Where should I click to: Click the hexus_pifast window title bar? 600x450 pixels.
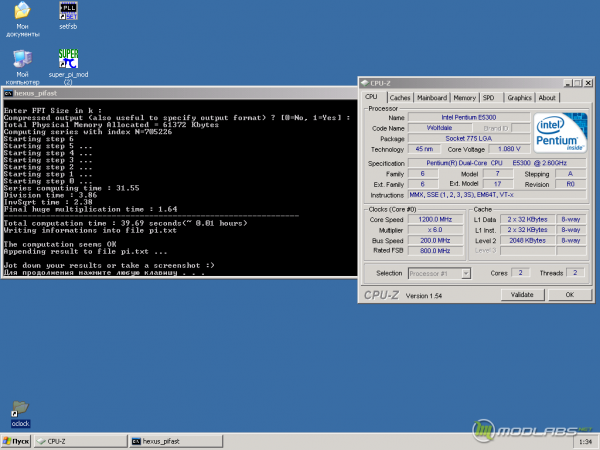[180, 93]
